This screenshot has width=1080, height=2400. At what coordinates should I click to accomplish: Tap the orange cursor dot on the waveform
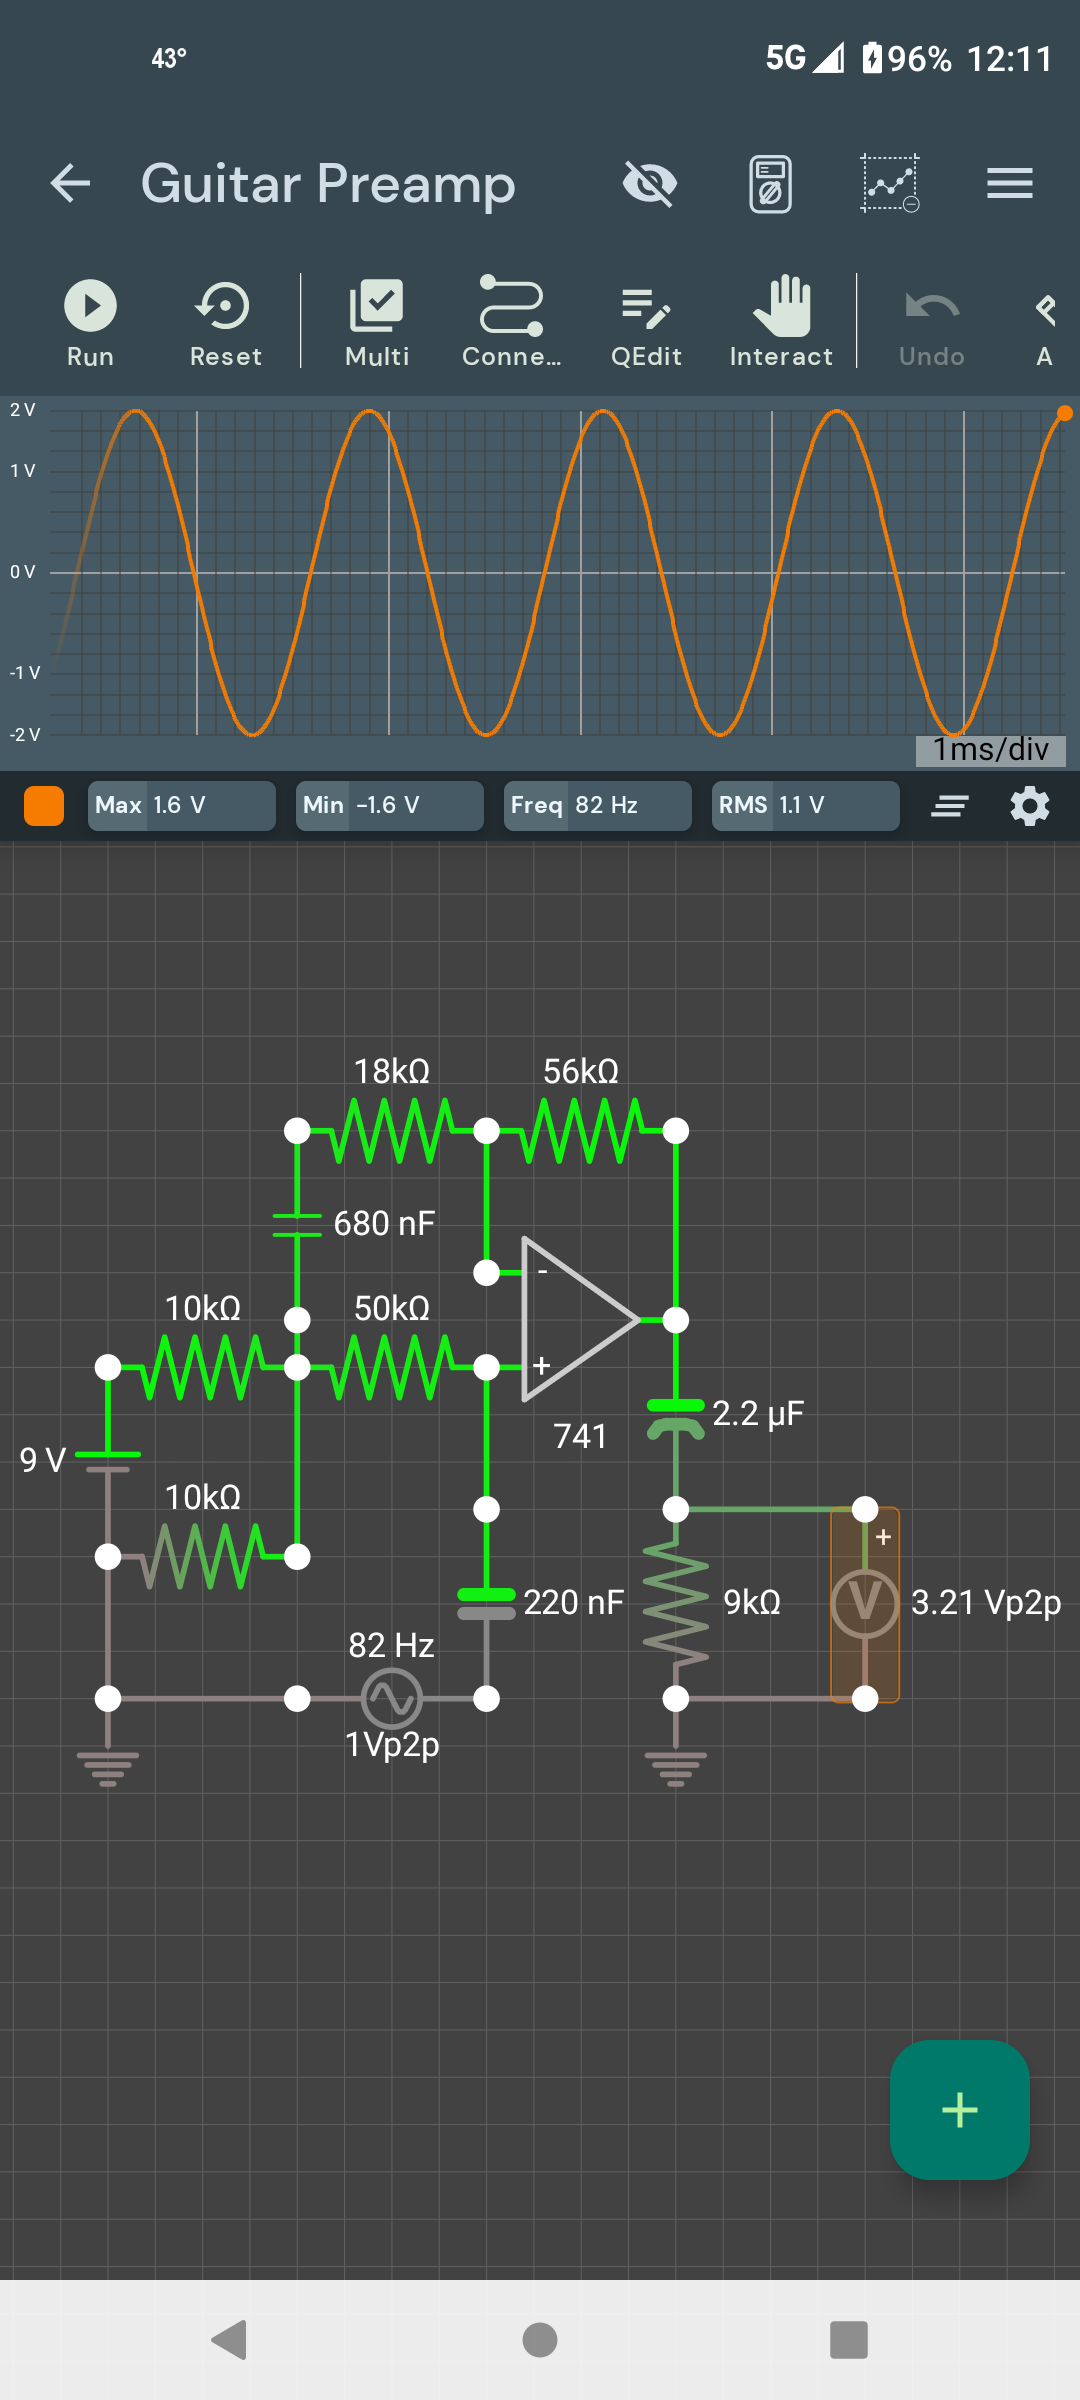click(1065, 413)
